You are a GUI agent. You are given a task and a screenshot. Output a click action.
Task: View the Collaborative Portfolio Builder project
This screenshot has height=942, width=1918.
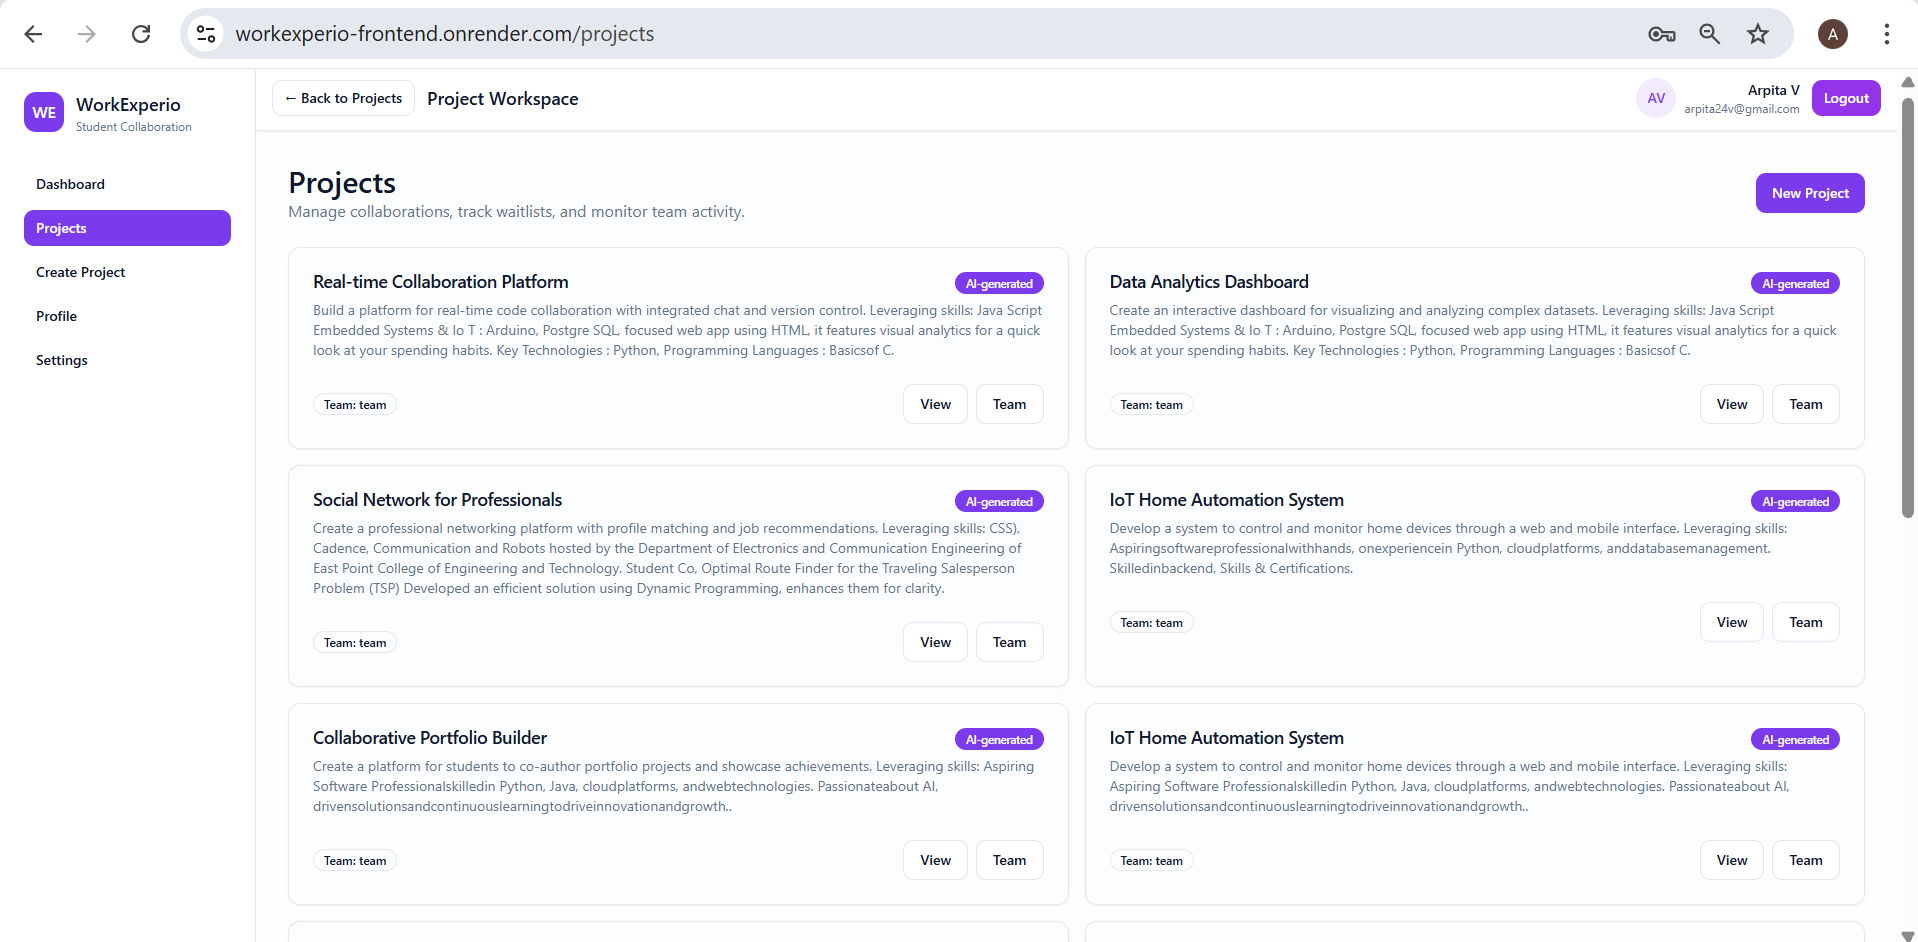[x=935, y=860]
